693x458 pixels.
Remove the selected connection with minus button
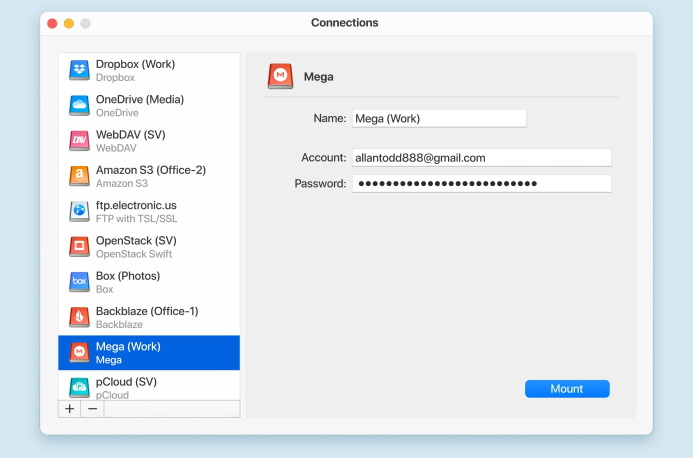92,409
